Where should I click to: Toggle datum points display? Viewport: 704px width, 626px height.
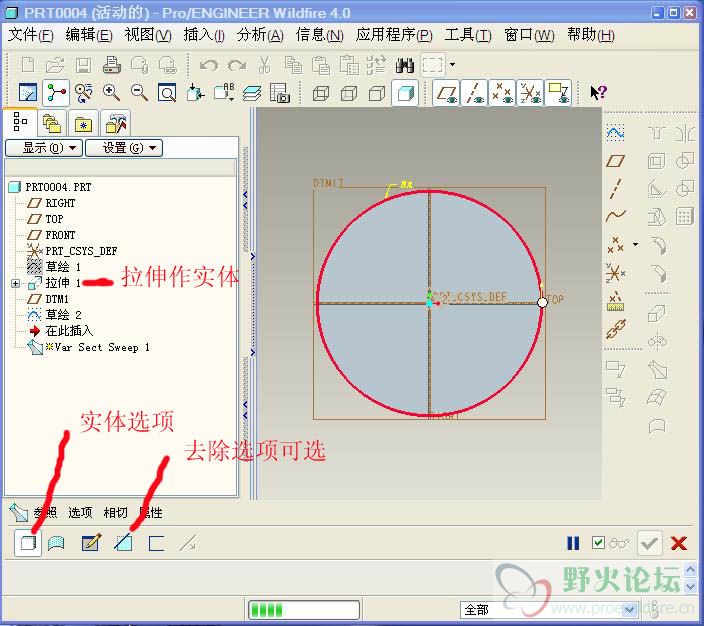tap(502, 93)
